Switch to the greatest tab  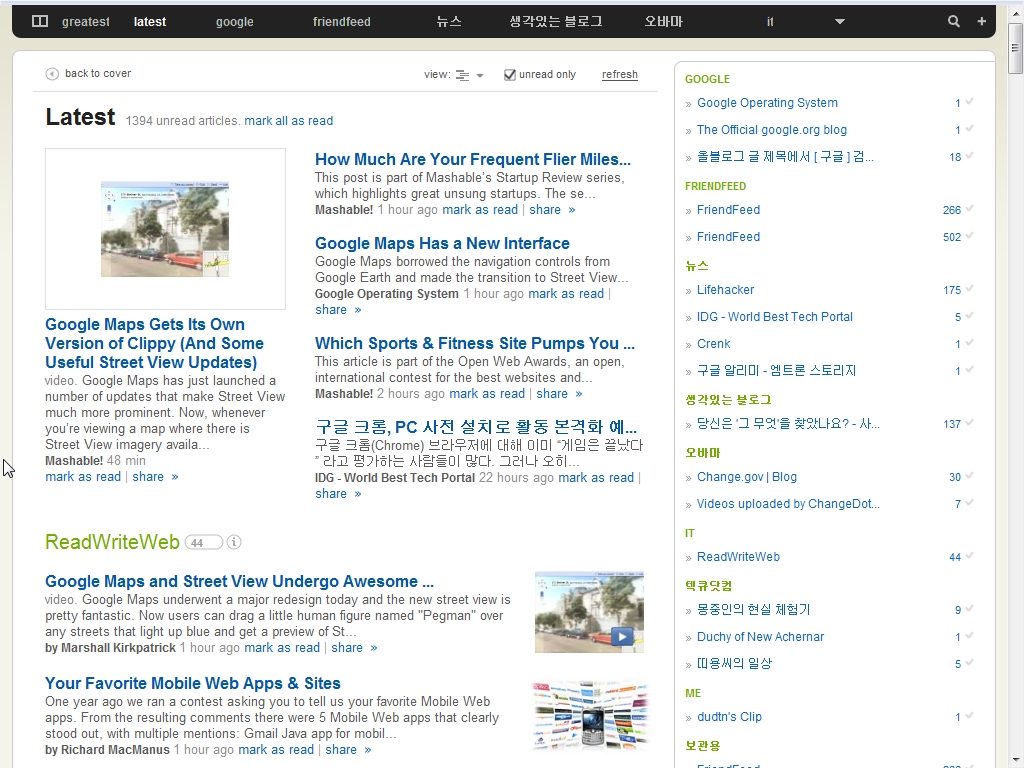pos(85,22)
